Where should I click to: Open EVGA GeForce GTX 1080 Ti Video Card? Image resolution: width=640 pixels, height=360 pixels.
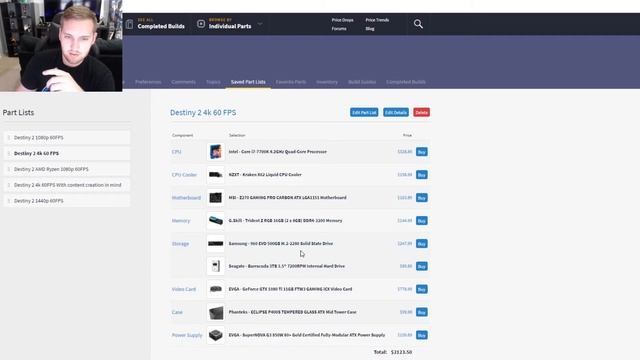290,289
